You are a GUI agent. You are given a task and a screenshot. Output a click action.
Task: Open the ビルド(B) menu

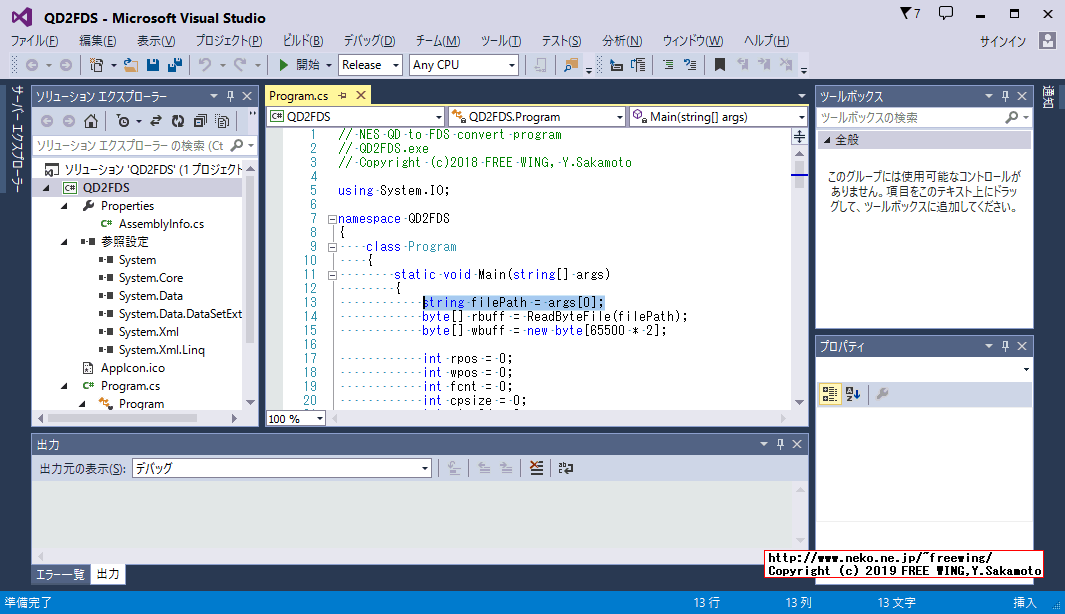[x=302, y=41]
